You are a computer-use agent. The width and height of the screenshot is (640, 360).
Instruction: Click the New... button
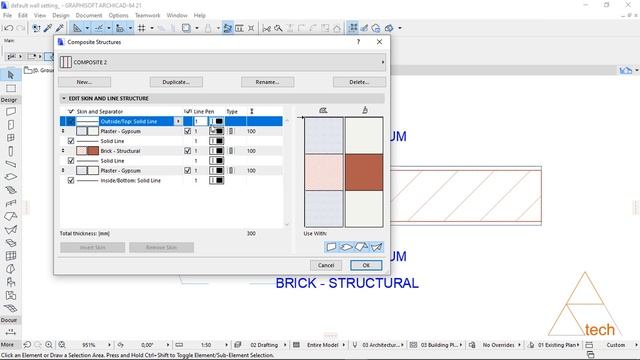pyautogui.click(x=84, y=82)
